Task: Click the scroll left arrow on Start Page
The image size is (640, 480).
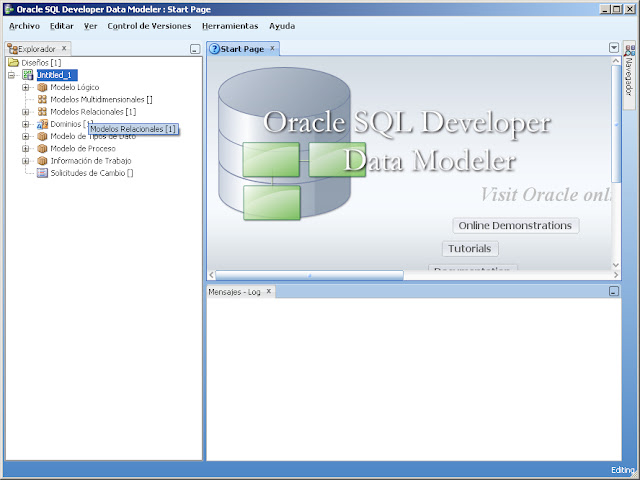Action: pos(211,275)
